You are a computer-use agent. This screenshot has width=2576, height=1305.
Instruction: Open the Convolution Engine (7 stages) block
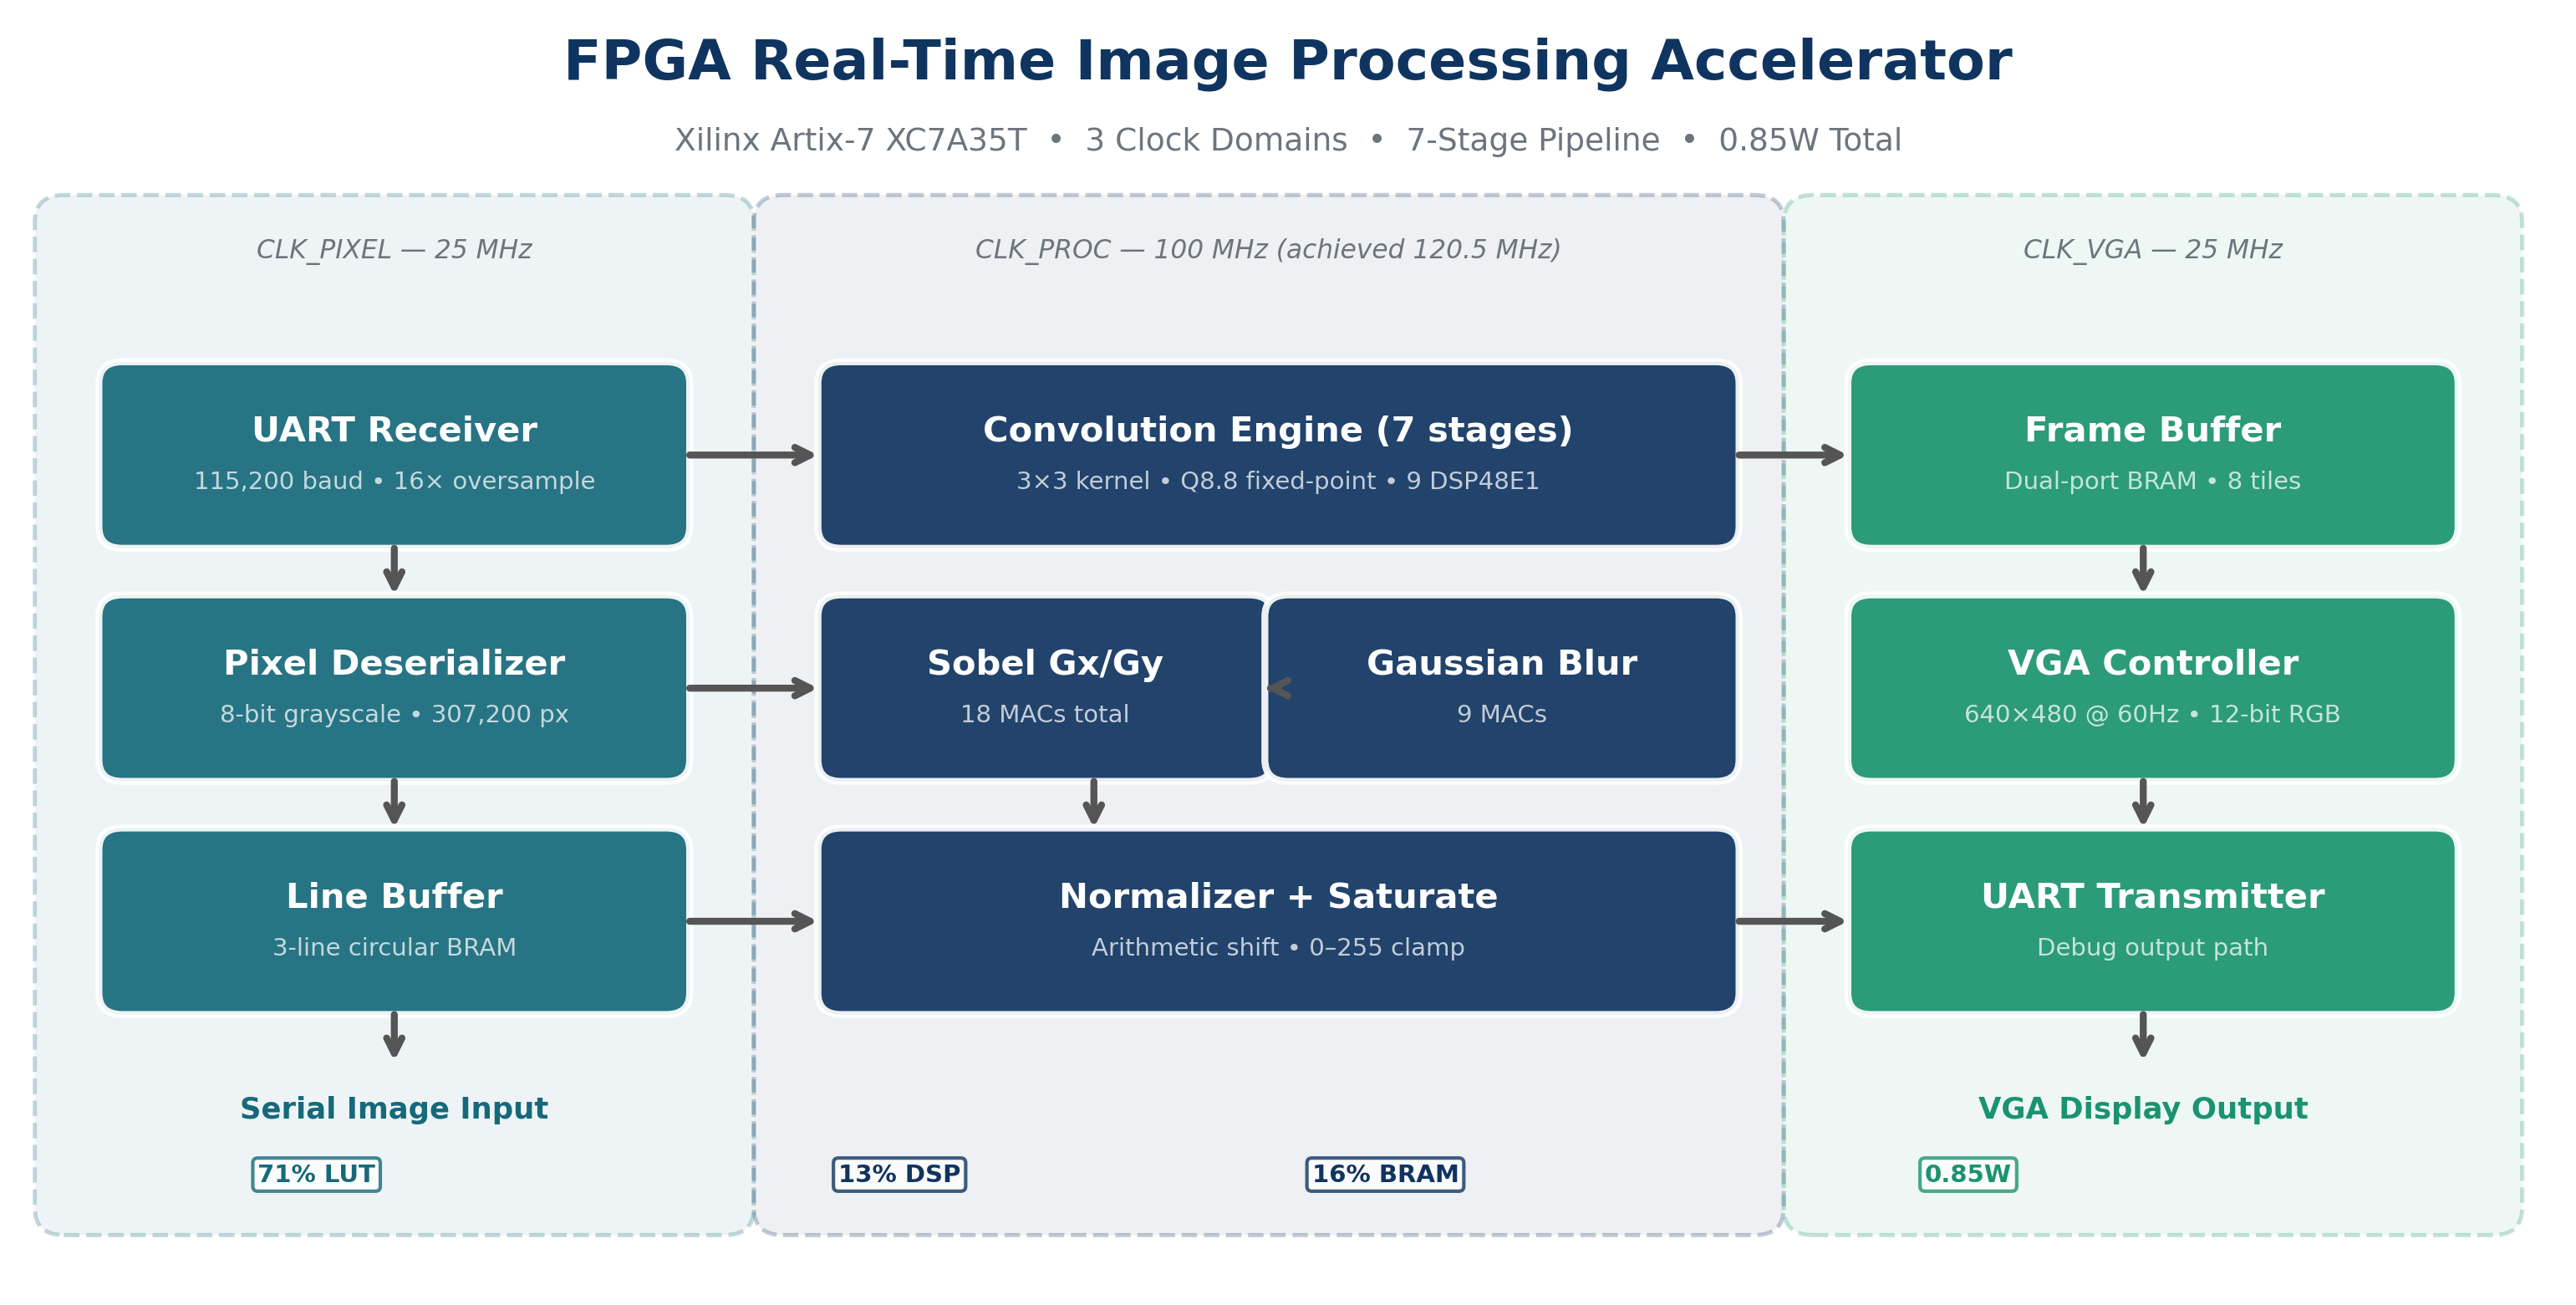[x=1278, y=455]
